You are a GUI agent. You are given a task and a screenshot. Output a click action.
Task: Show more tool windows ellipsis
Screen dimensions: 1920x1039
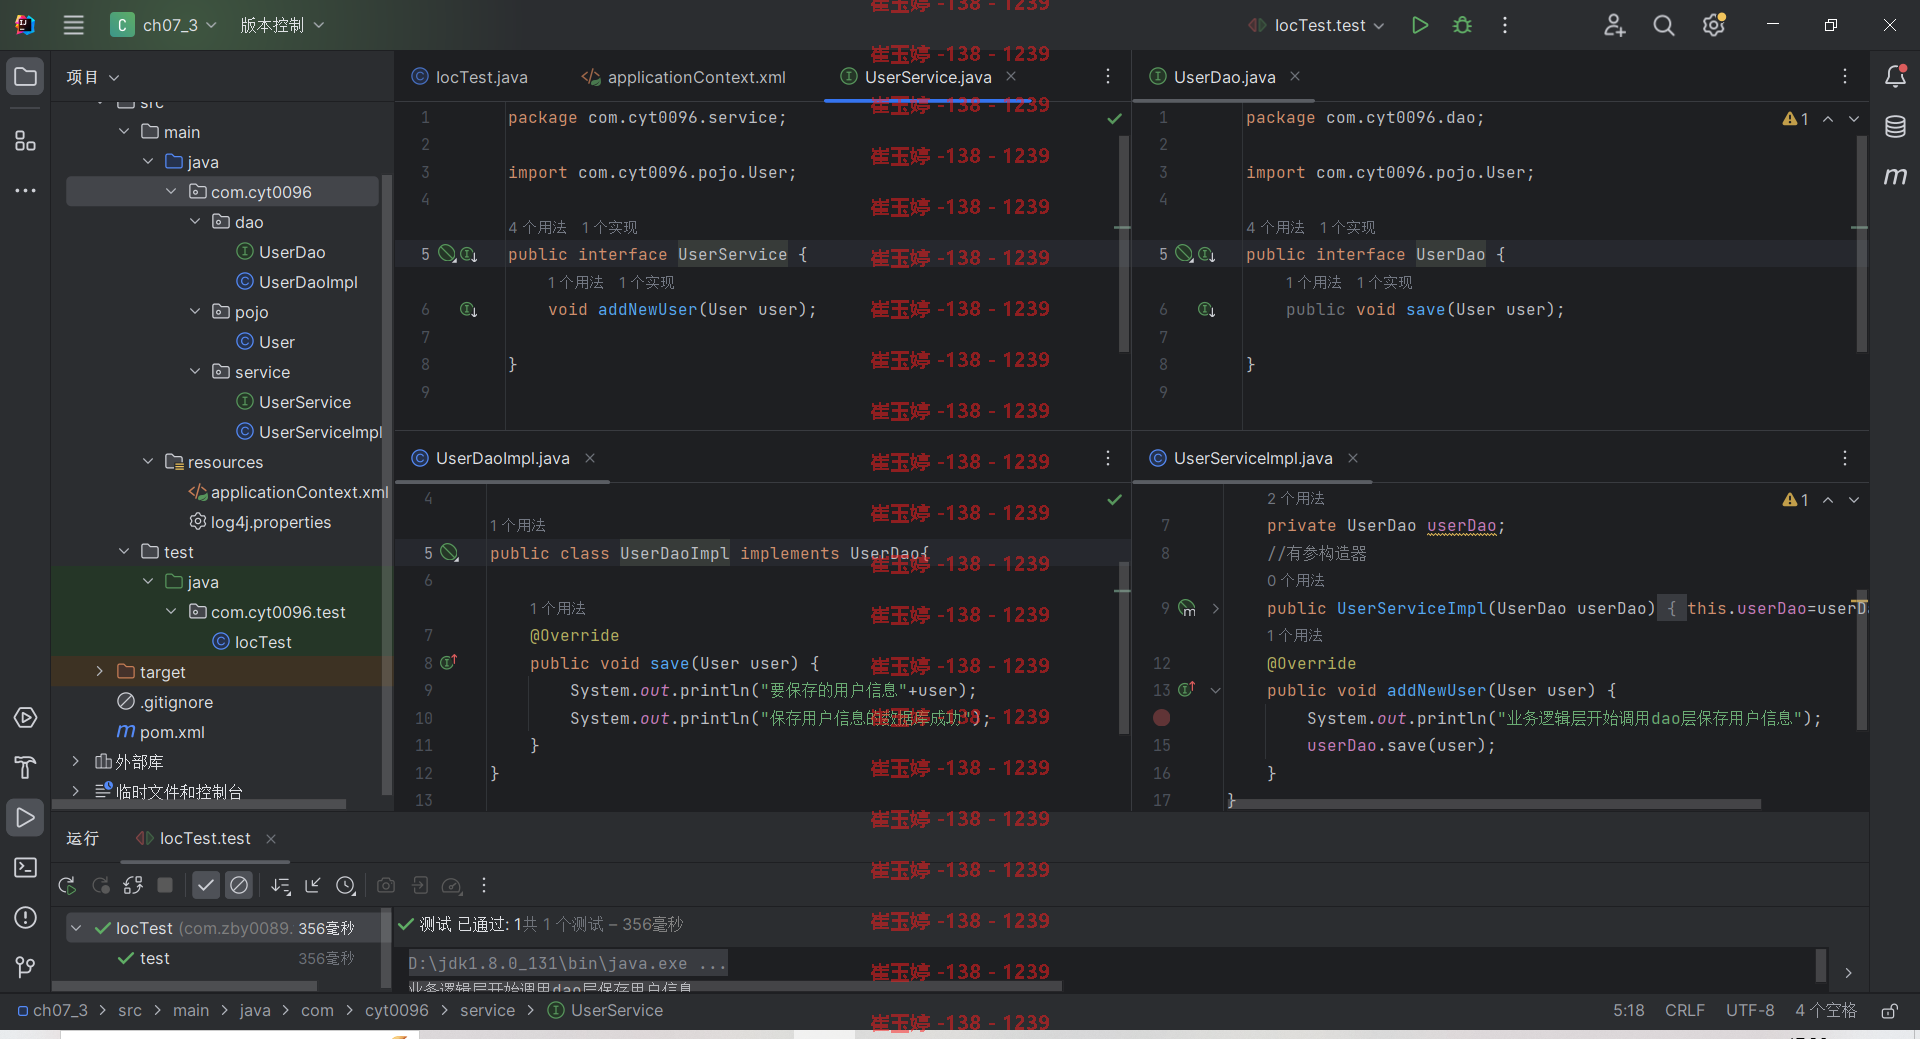[25, 190]
